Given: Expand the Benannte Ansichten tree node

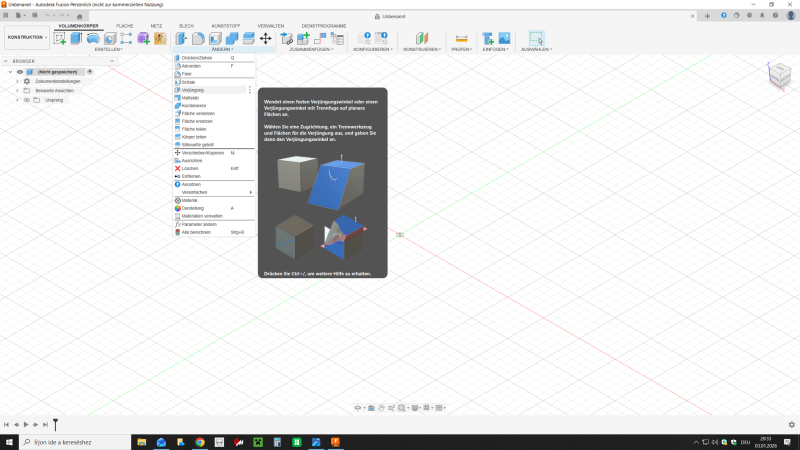Looking at the screenshot, I should pos(17,91).
